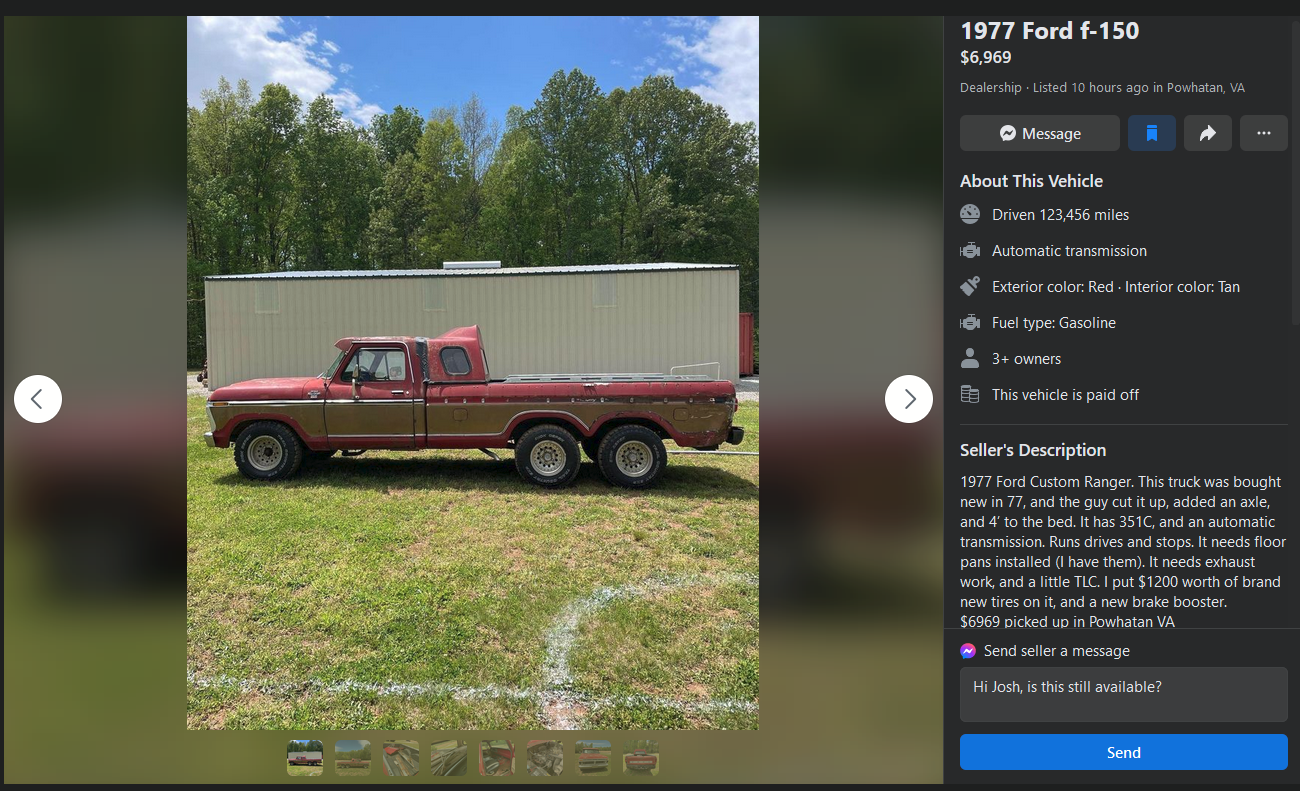
Task: Show the previous photo with left arrow
Action: [38, 399]
